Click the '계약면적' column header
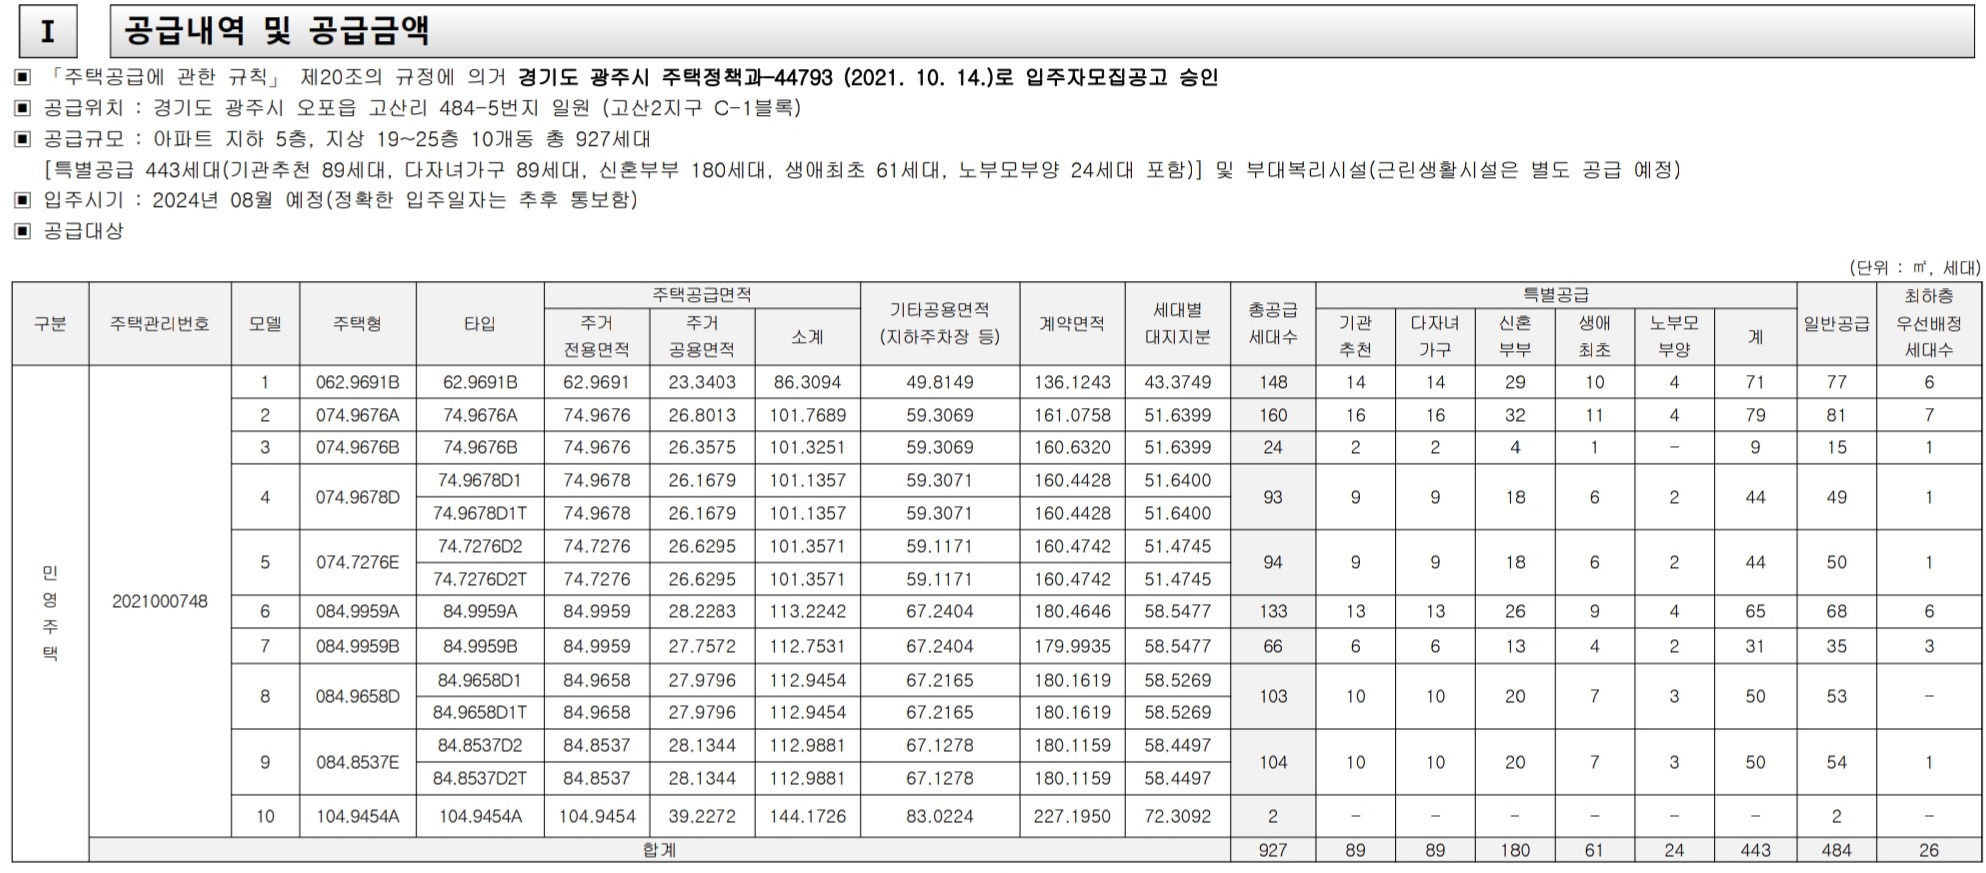This screenshot has width=1986, height=873. (x=1072, y=324)
